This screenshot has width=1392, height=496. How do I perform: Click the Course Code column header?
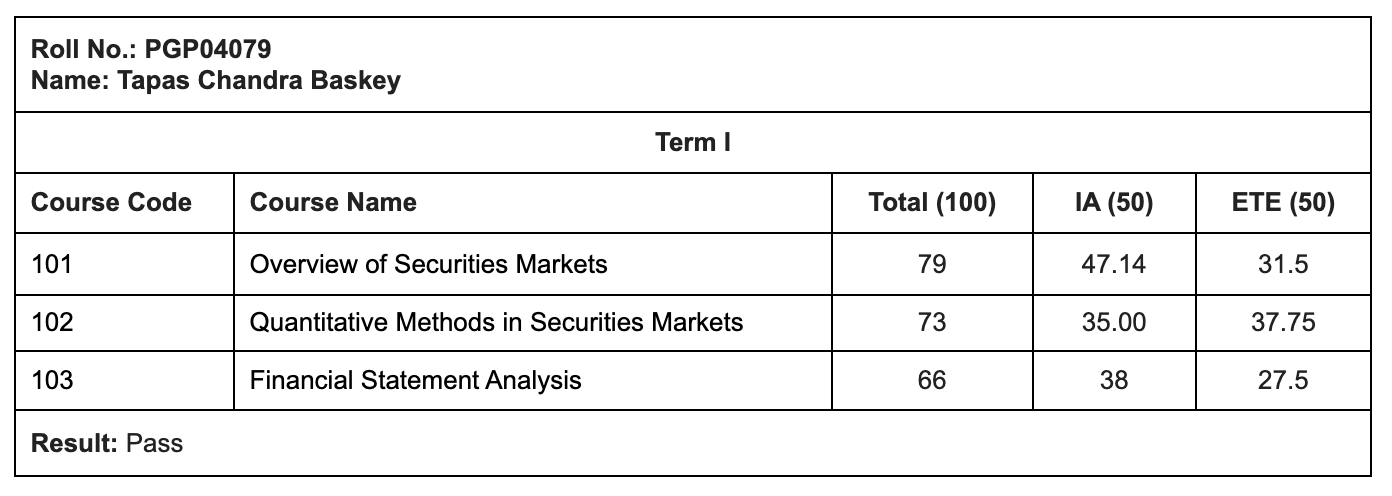click(112, 203)
